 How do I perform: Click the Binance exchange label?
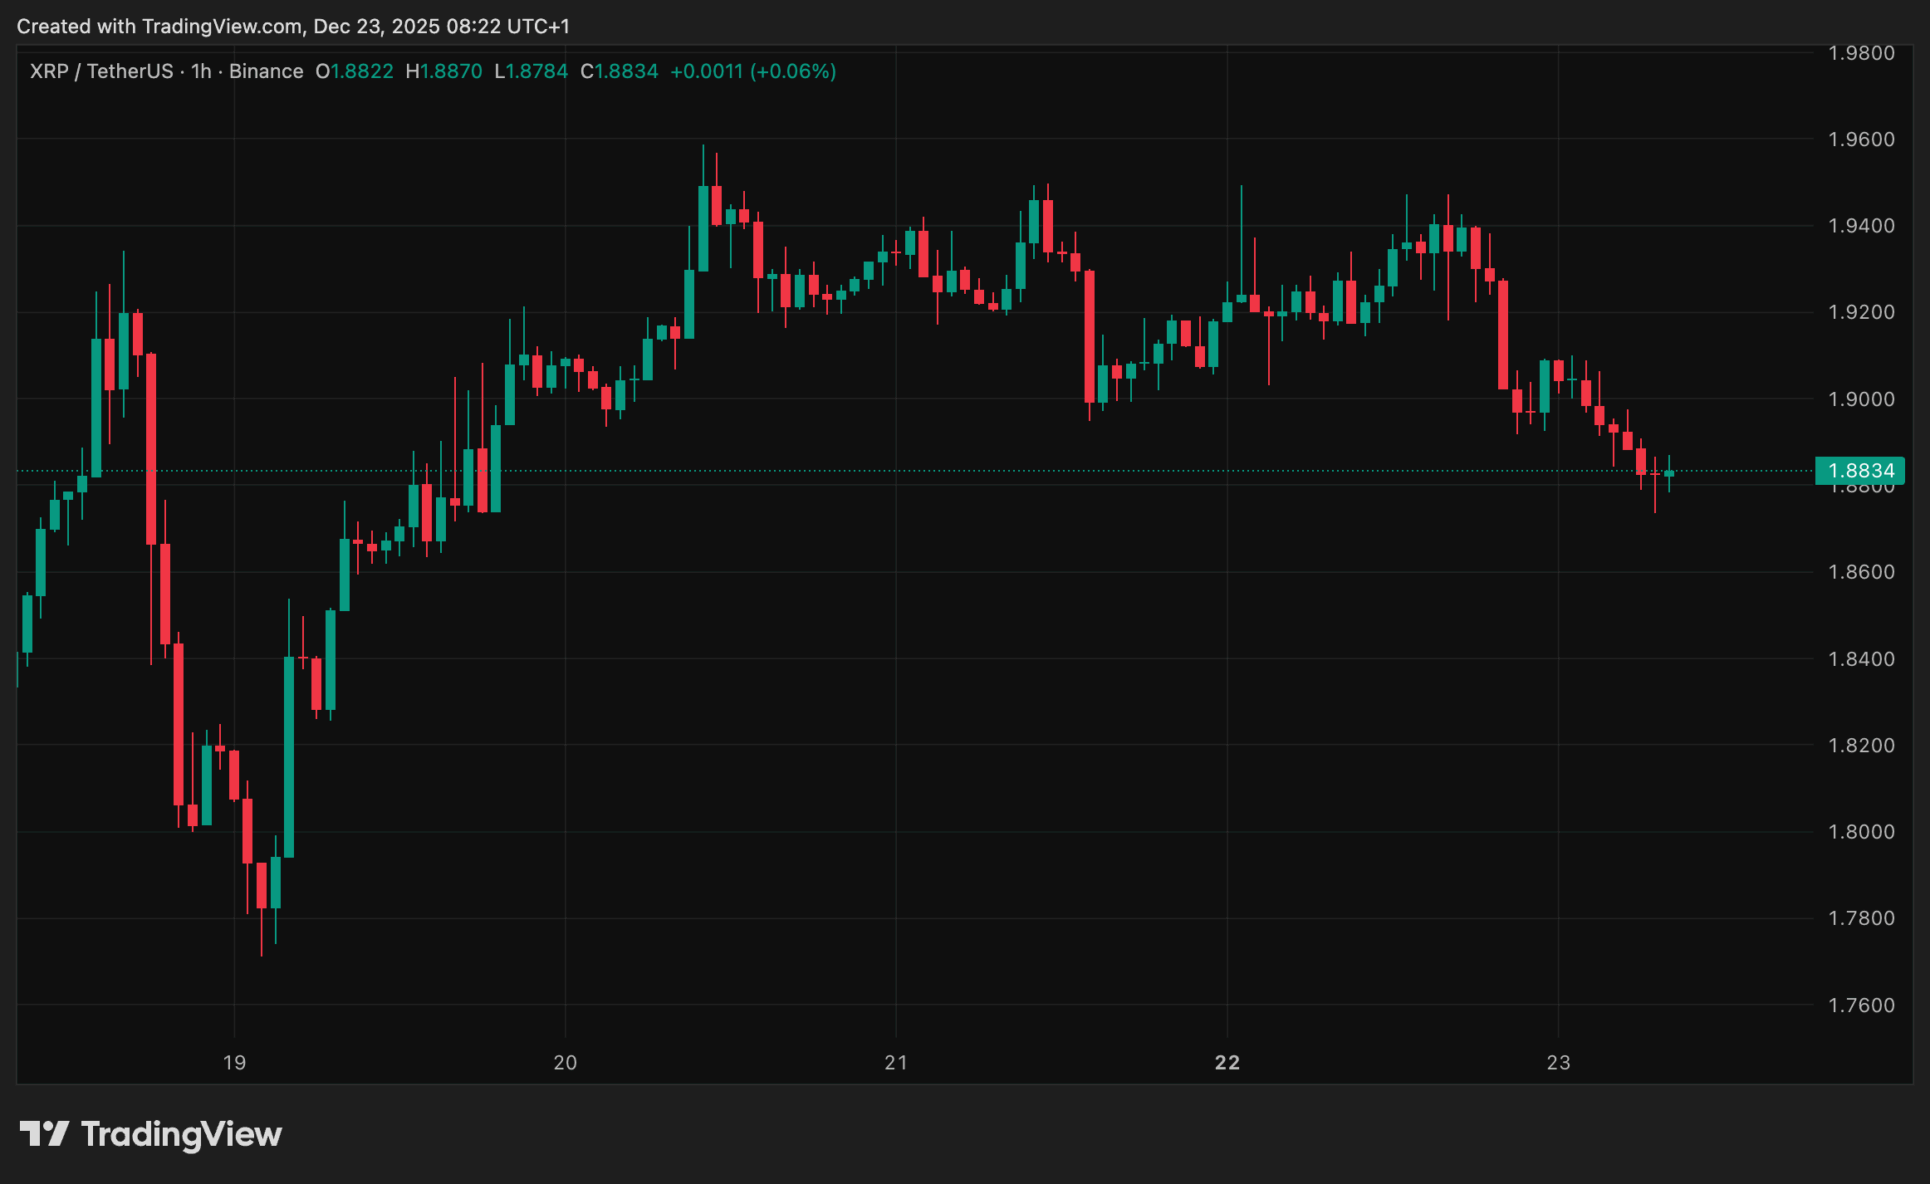[x=266, y=71]
